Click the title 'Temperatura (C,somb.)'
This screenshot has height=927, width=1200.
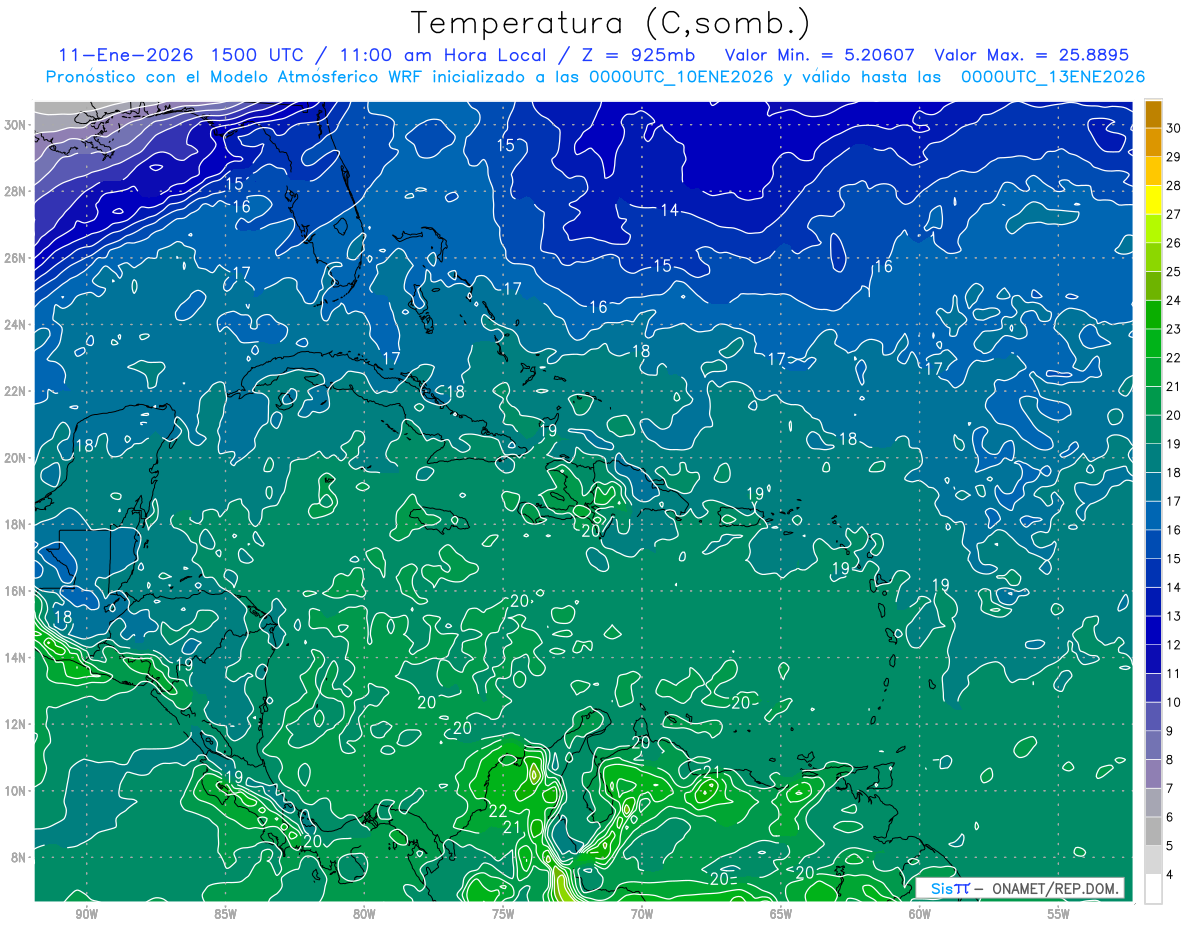611,23
